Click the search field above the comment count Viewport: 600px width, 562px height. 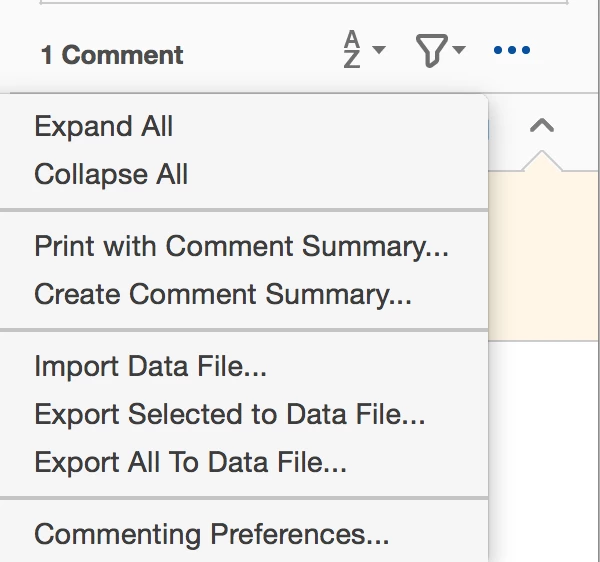(300, 5)
